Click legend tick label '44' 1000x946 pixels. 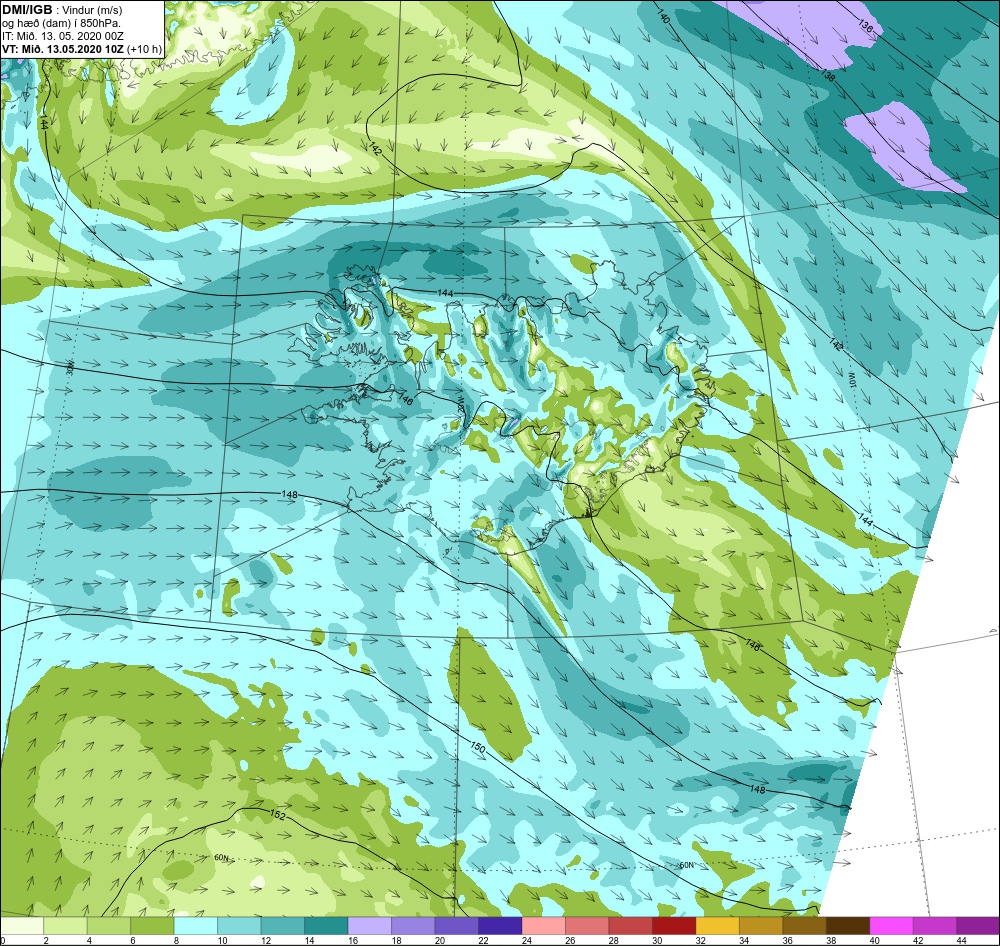960,940
